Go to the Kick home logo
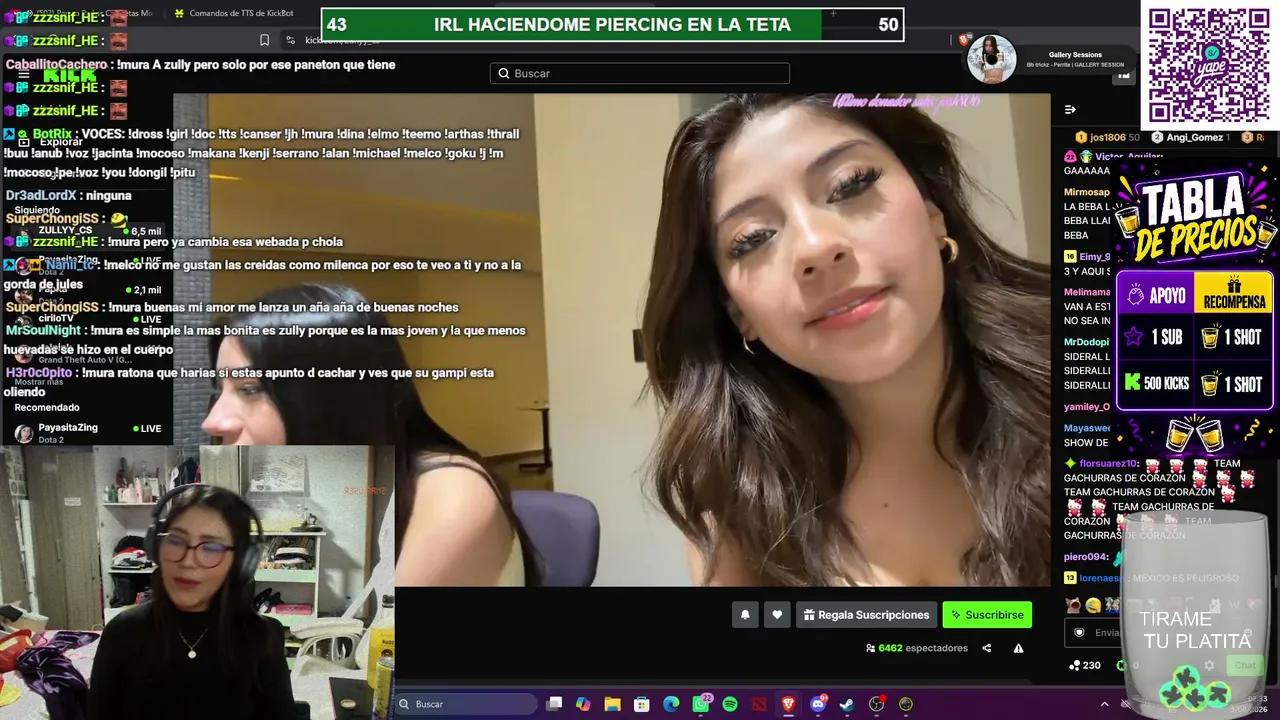Screen dimensions: 1280x720 (69, 75)
